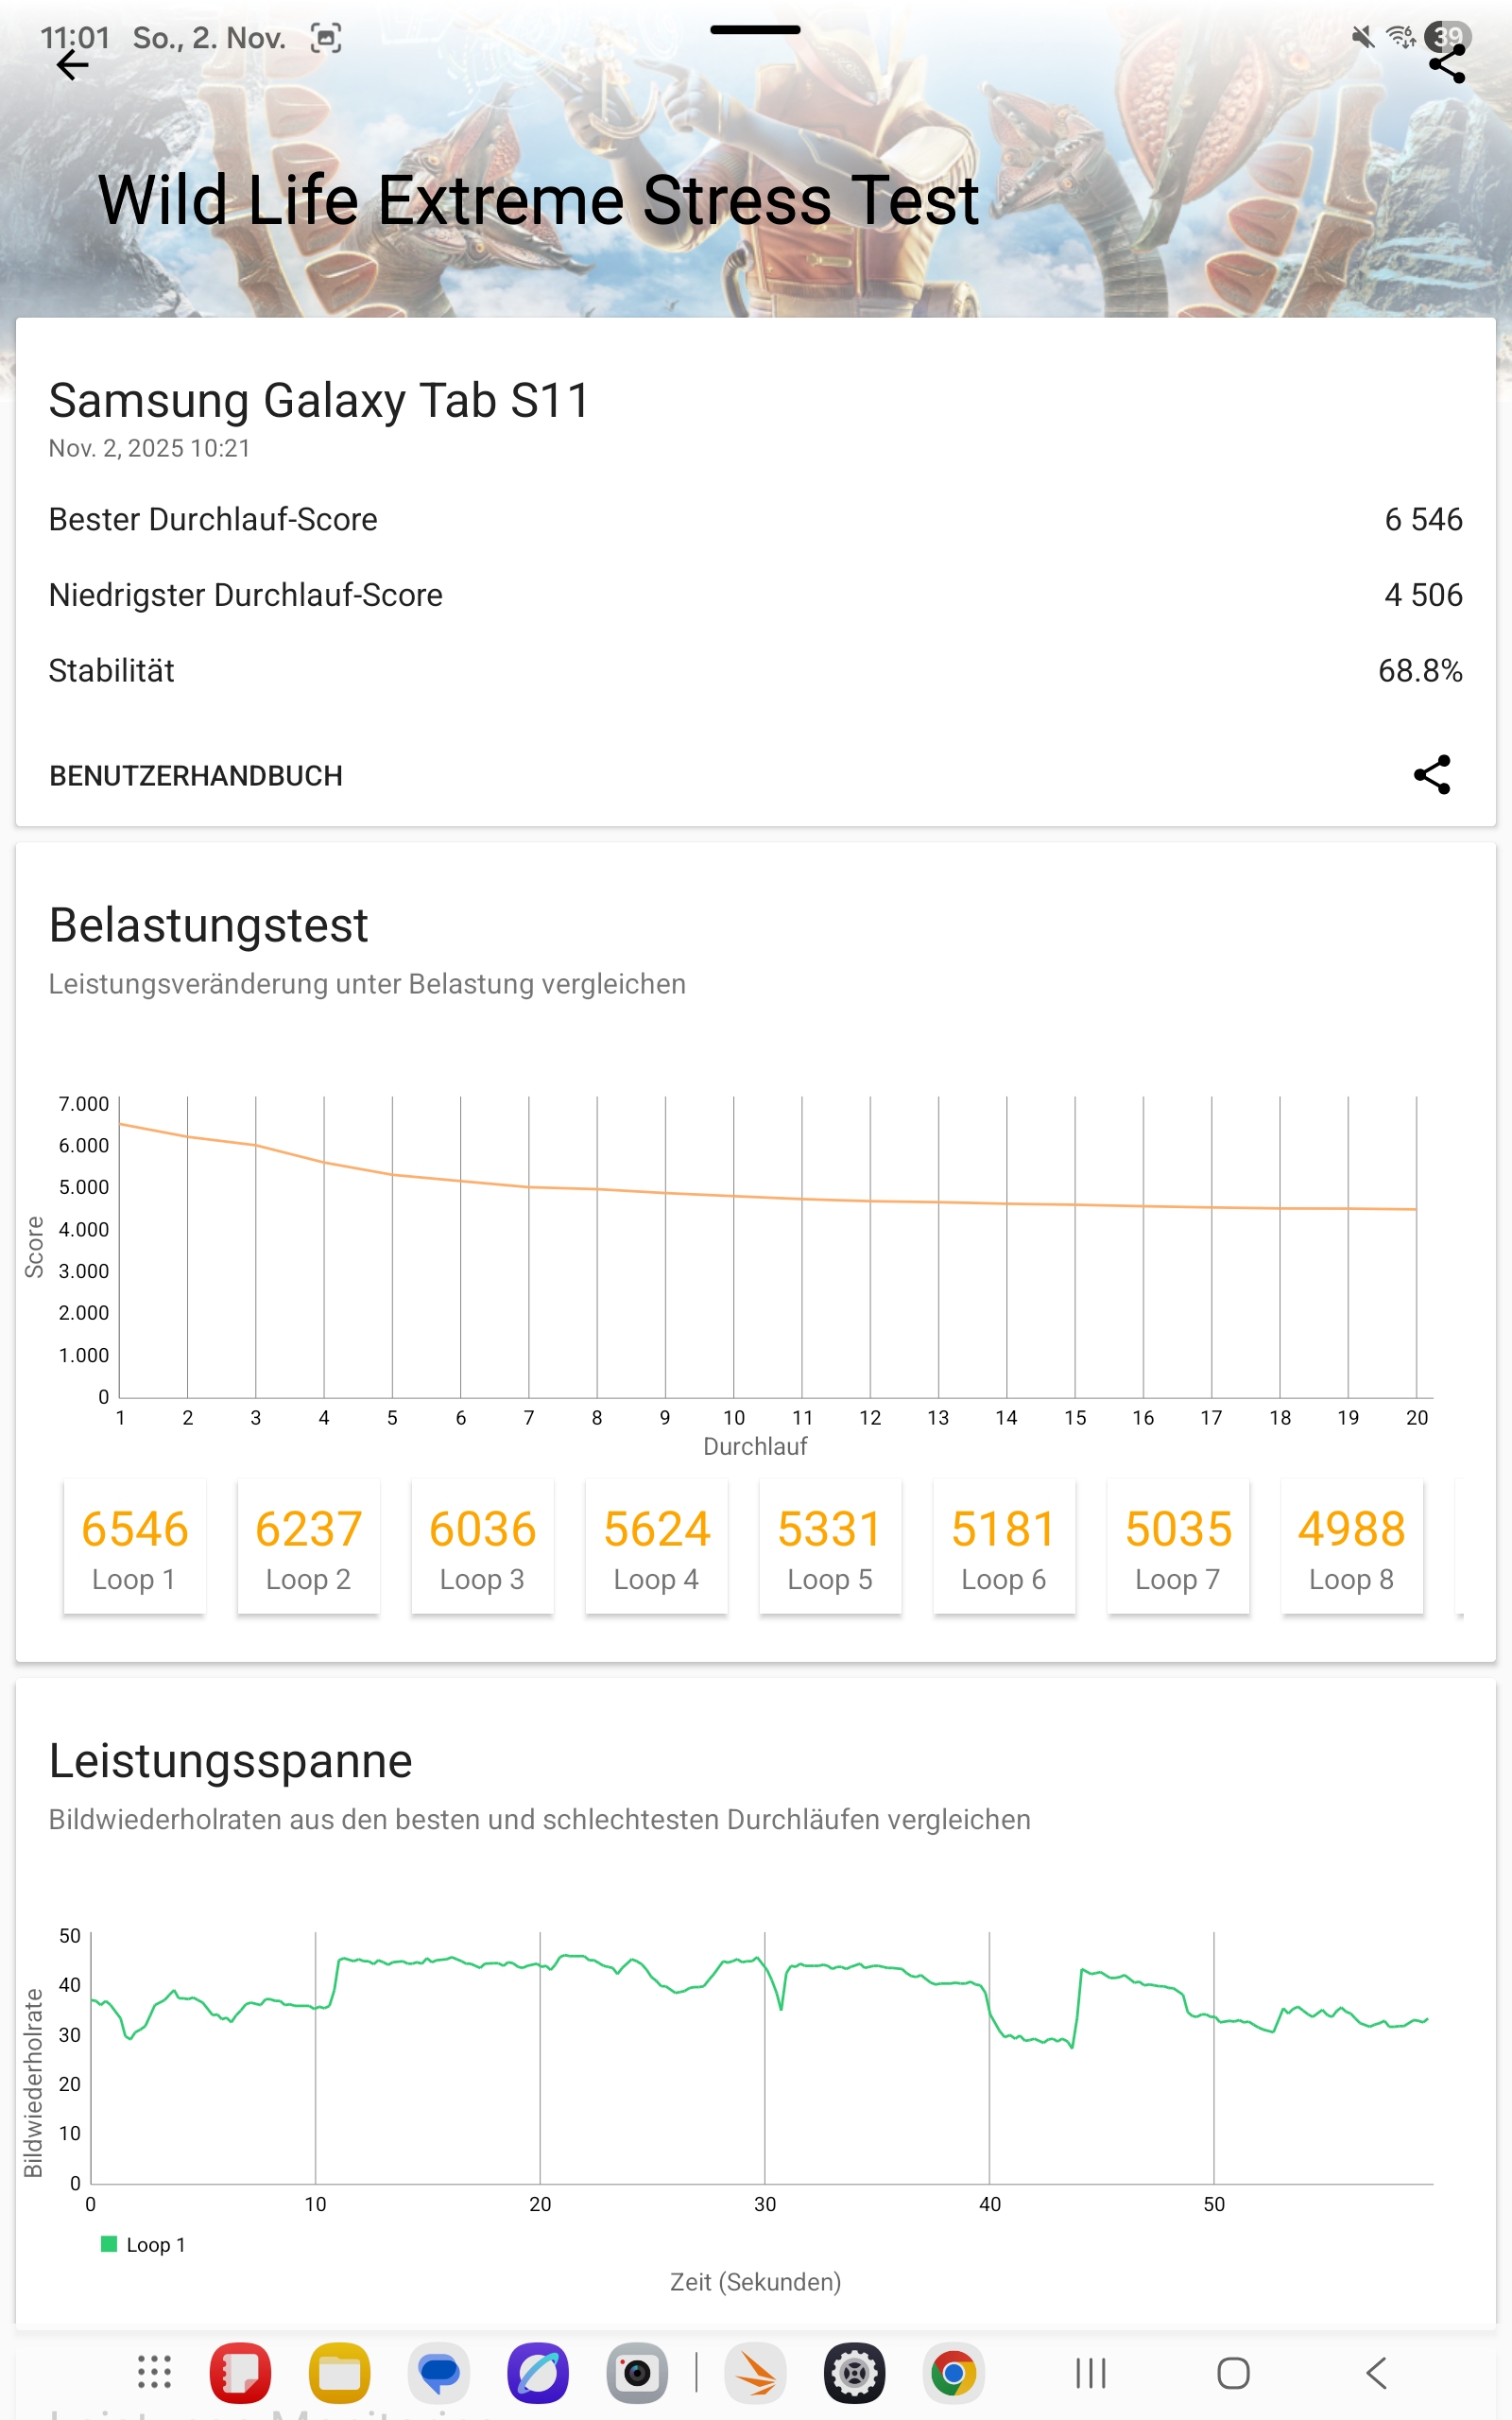Launch Samsung Notes from the taskbar
Viewport: 1512px width, 2420px height.
click(x=240, y=2372)
